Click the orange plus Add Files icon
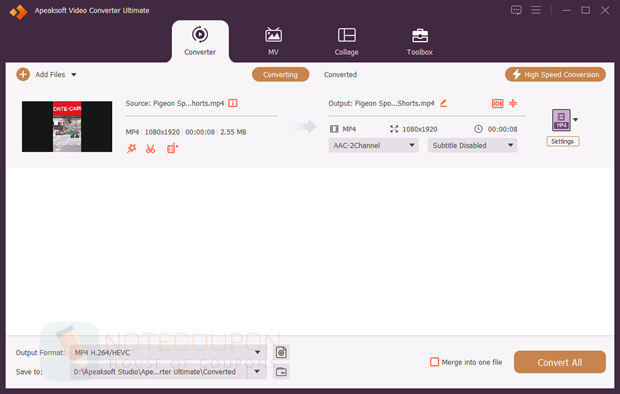This screenshot has height=394, width=620. click(x=23, y=74)
